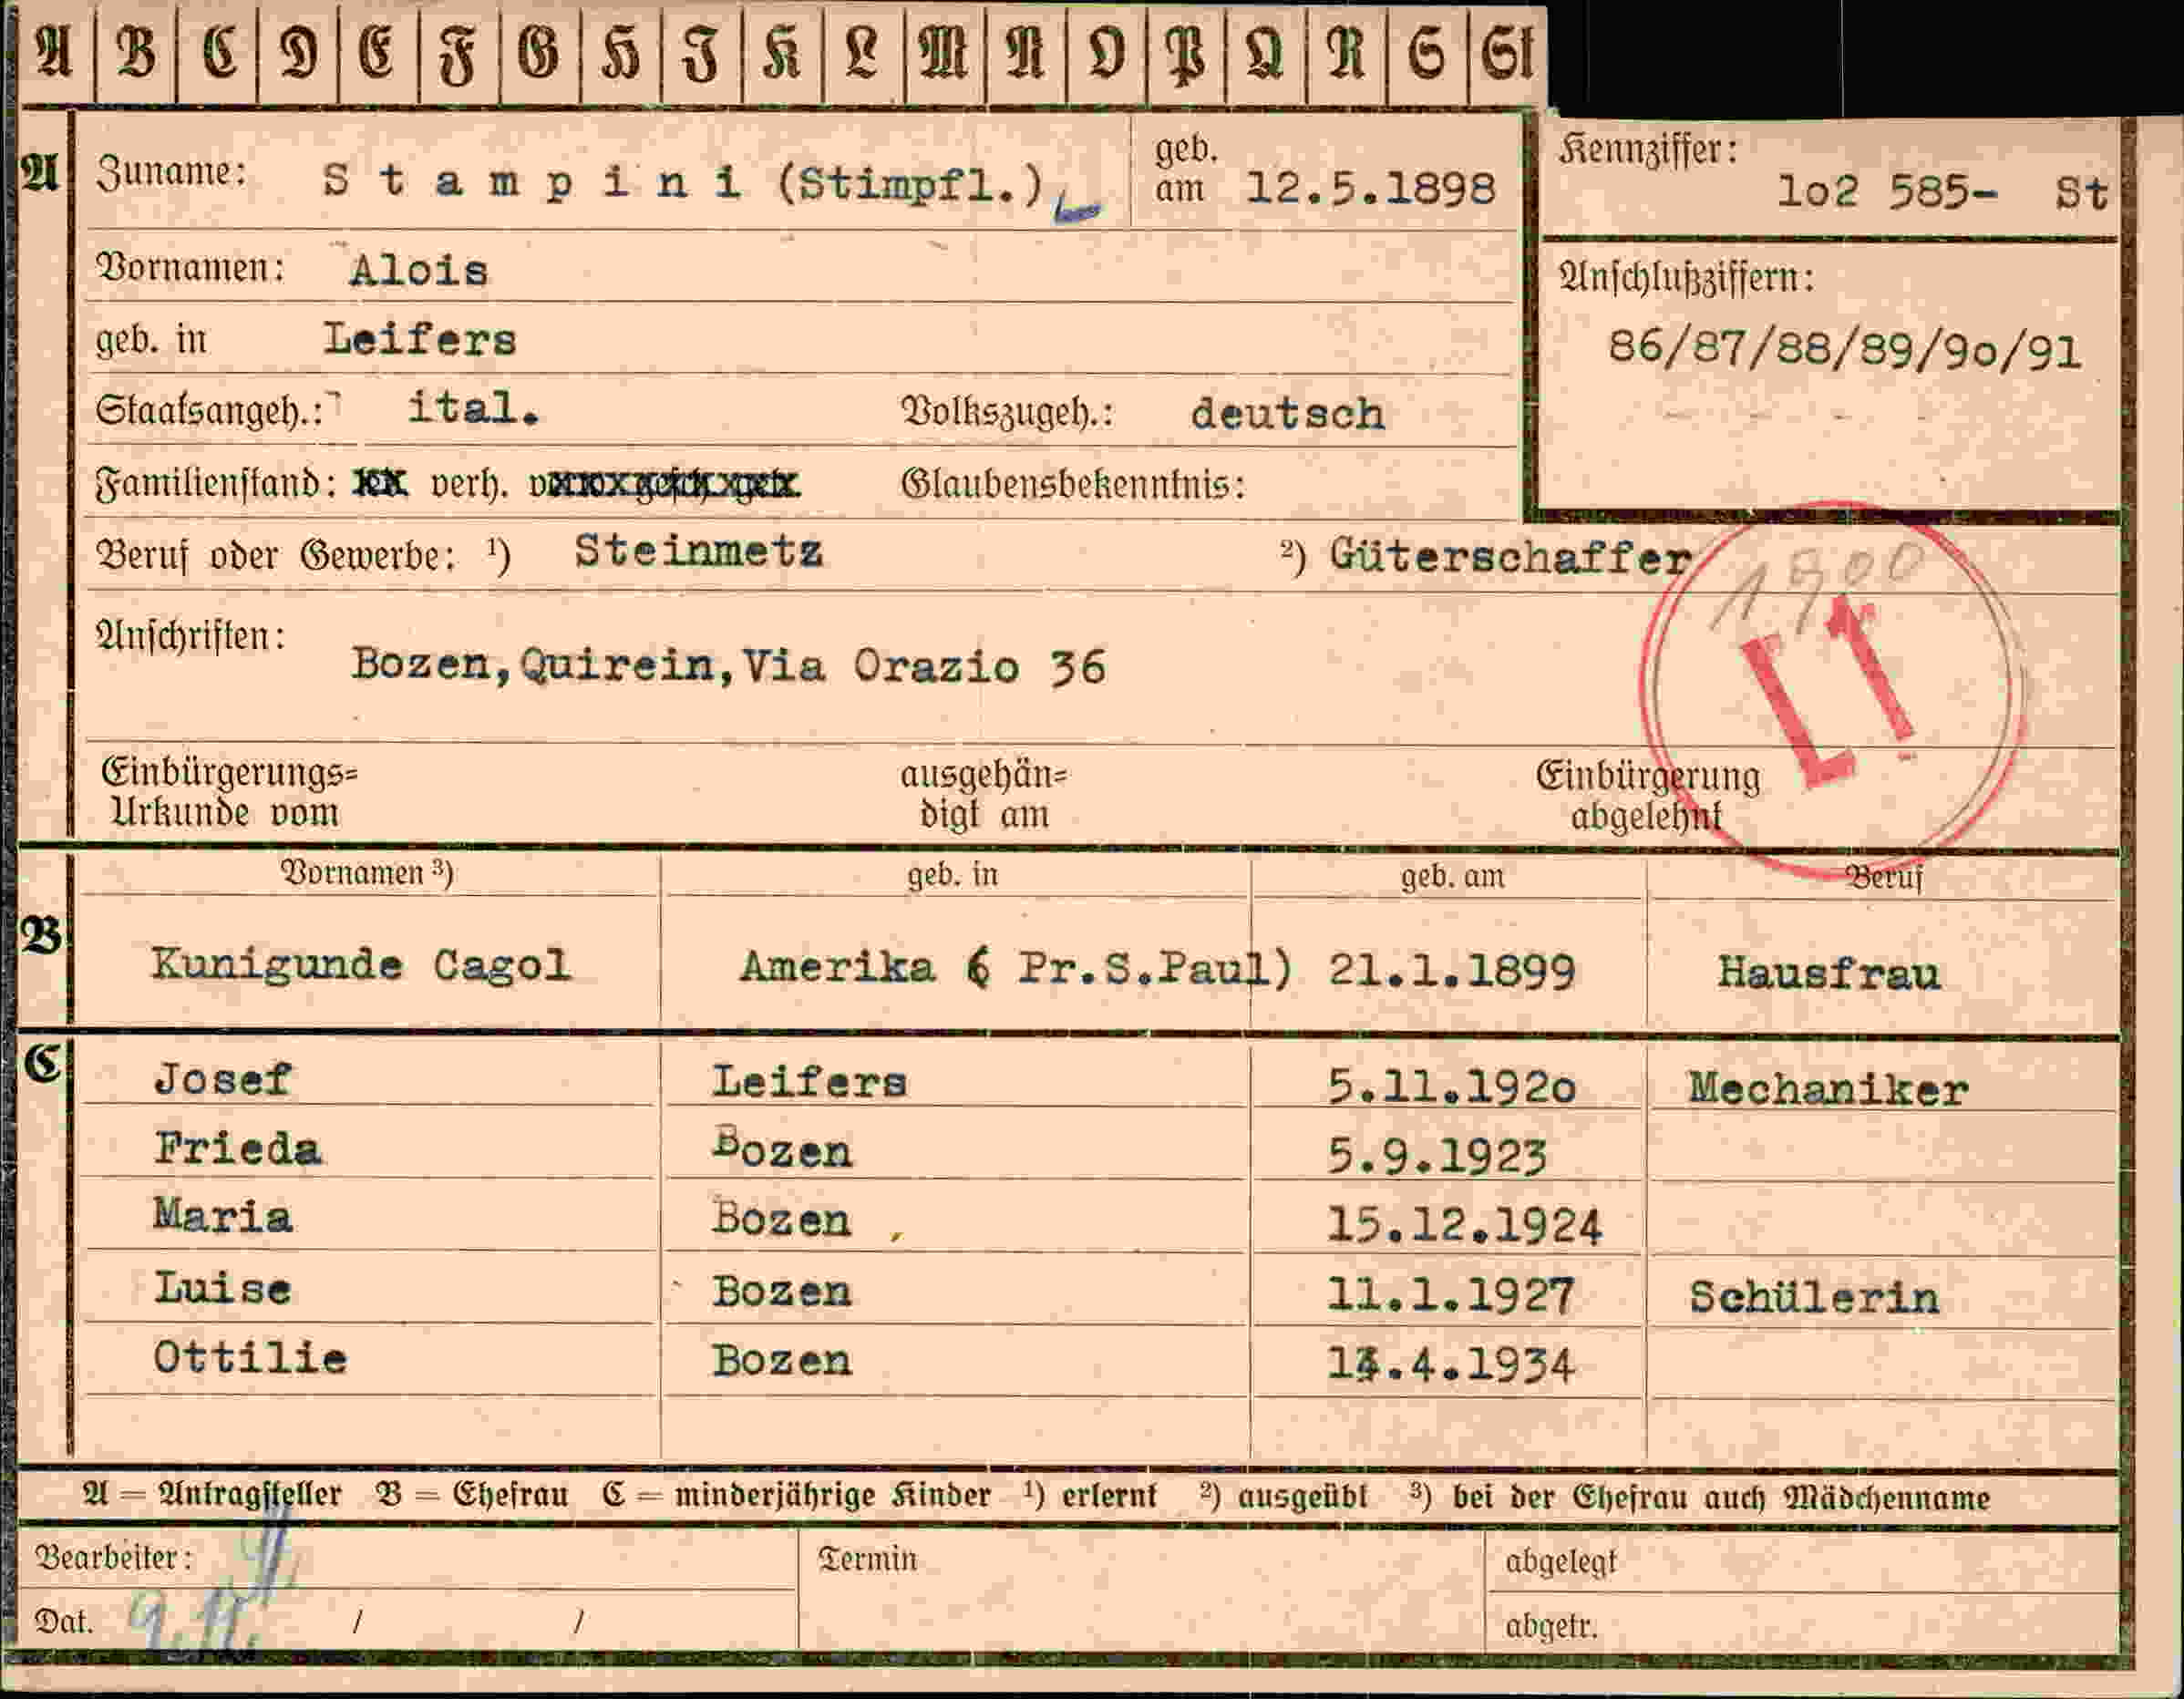Select the Termin field label

coord(867,1559)
